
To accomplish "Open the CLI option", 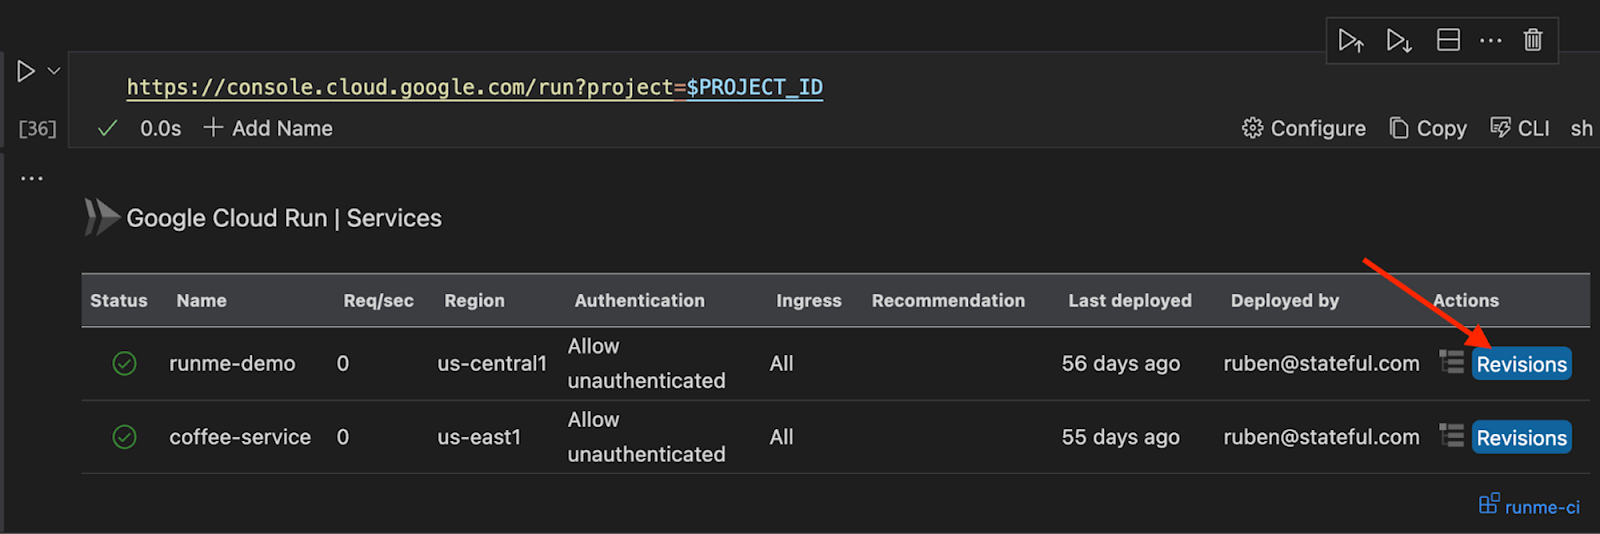I will (x=1520, y=128).
